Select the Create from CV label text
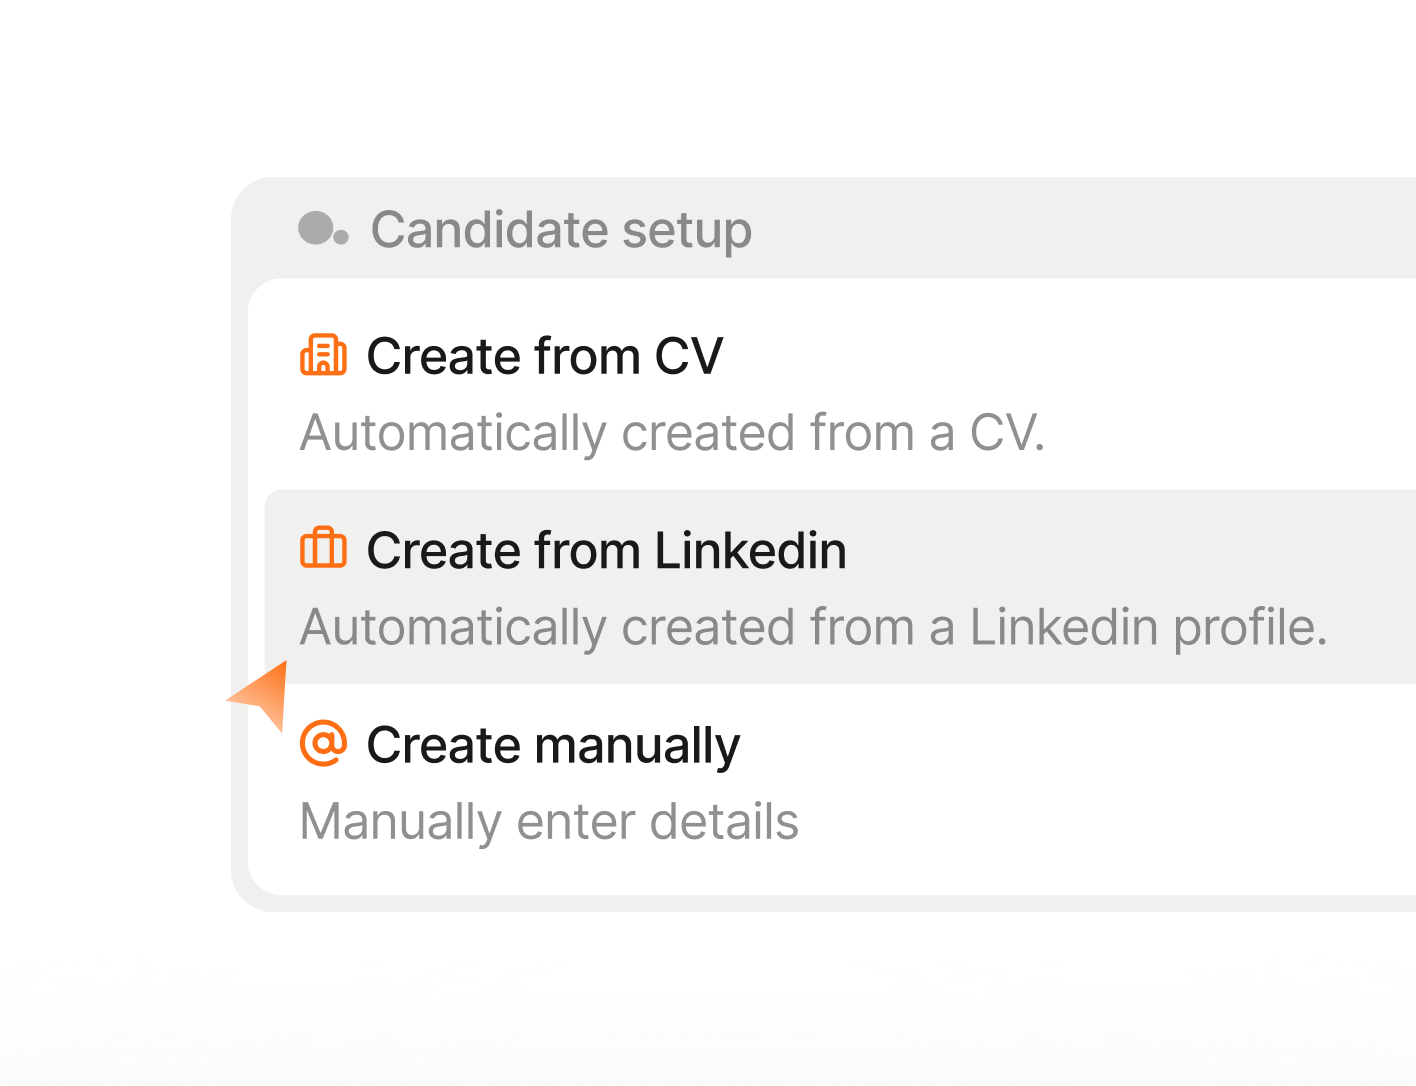 (x=546, y=355)
